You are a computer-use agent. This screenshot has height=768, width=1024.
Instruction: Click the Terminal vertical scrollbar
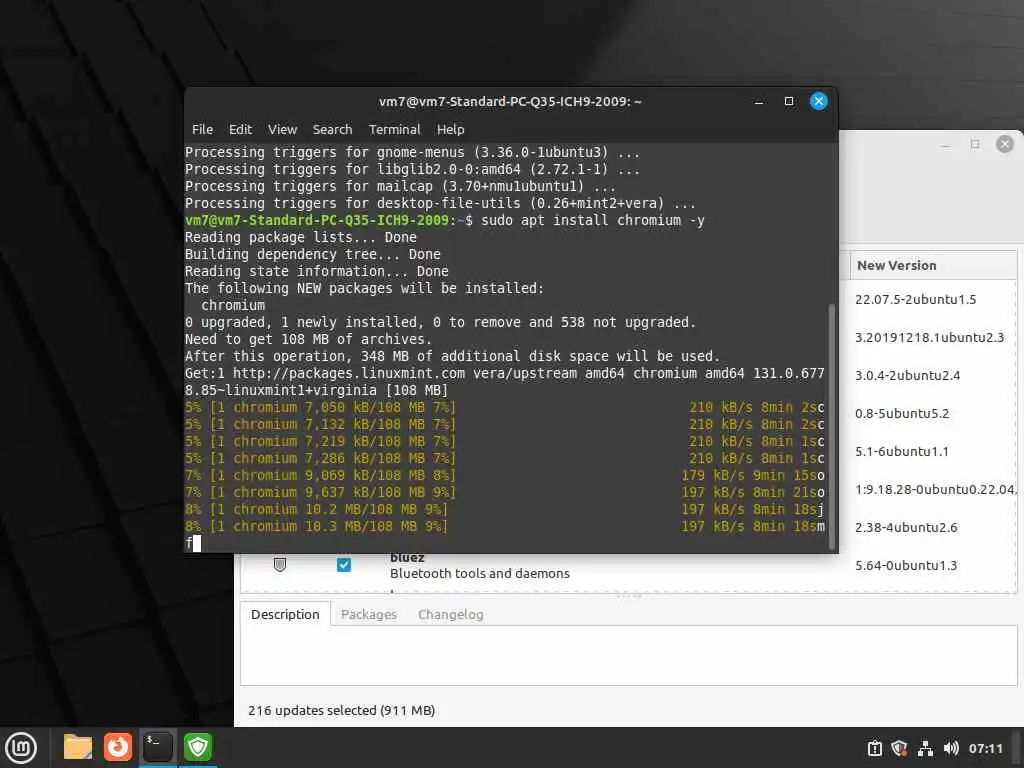pos(831,426)
